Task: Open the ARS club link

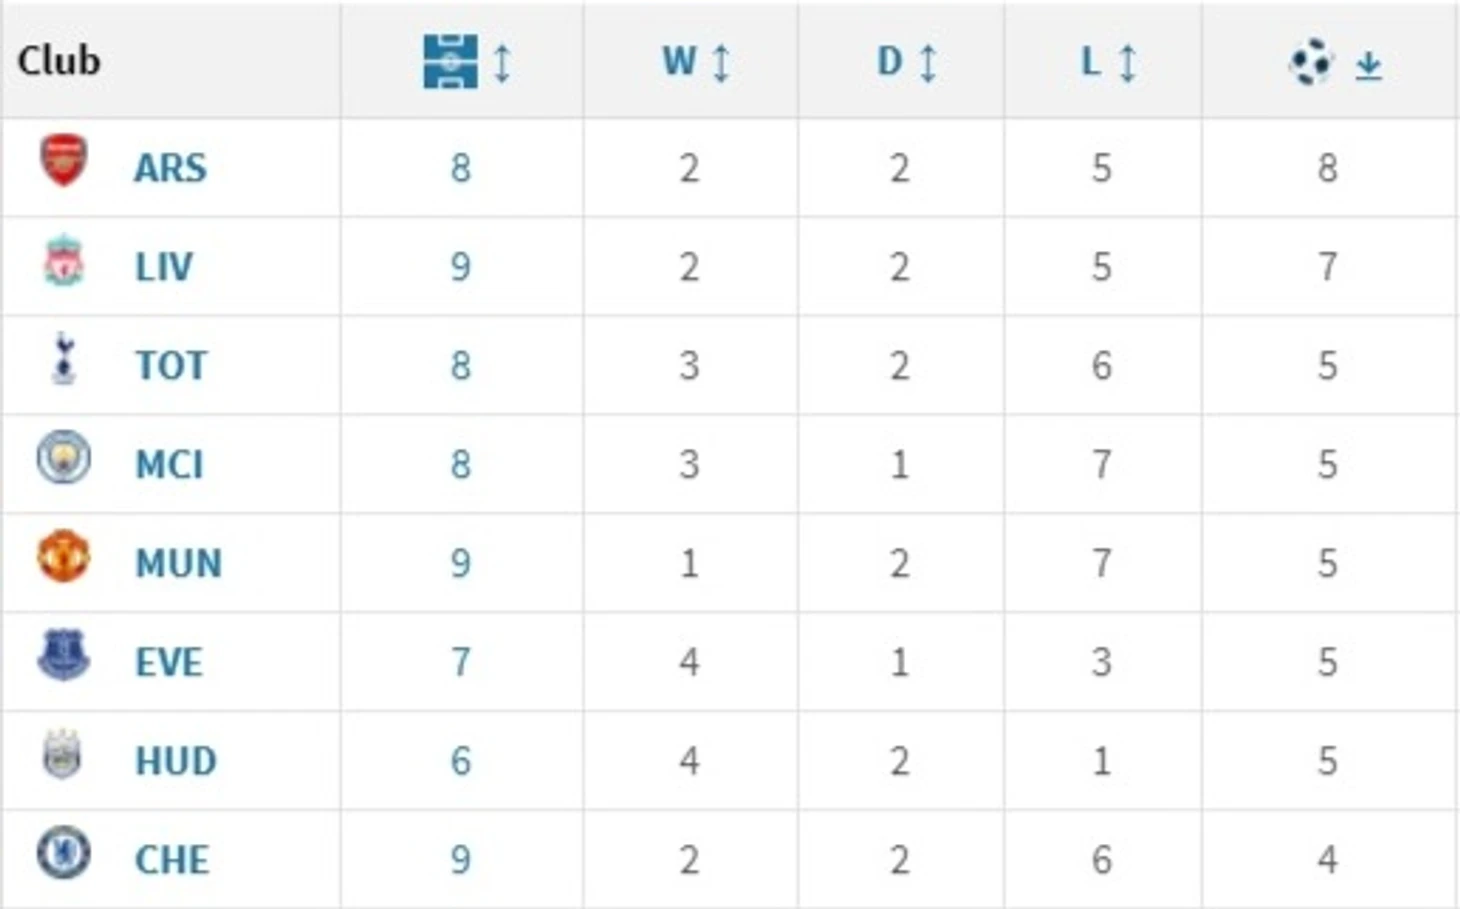Action: (170, 168)
